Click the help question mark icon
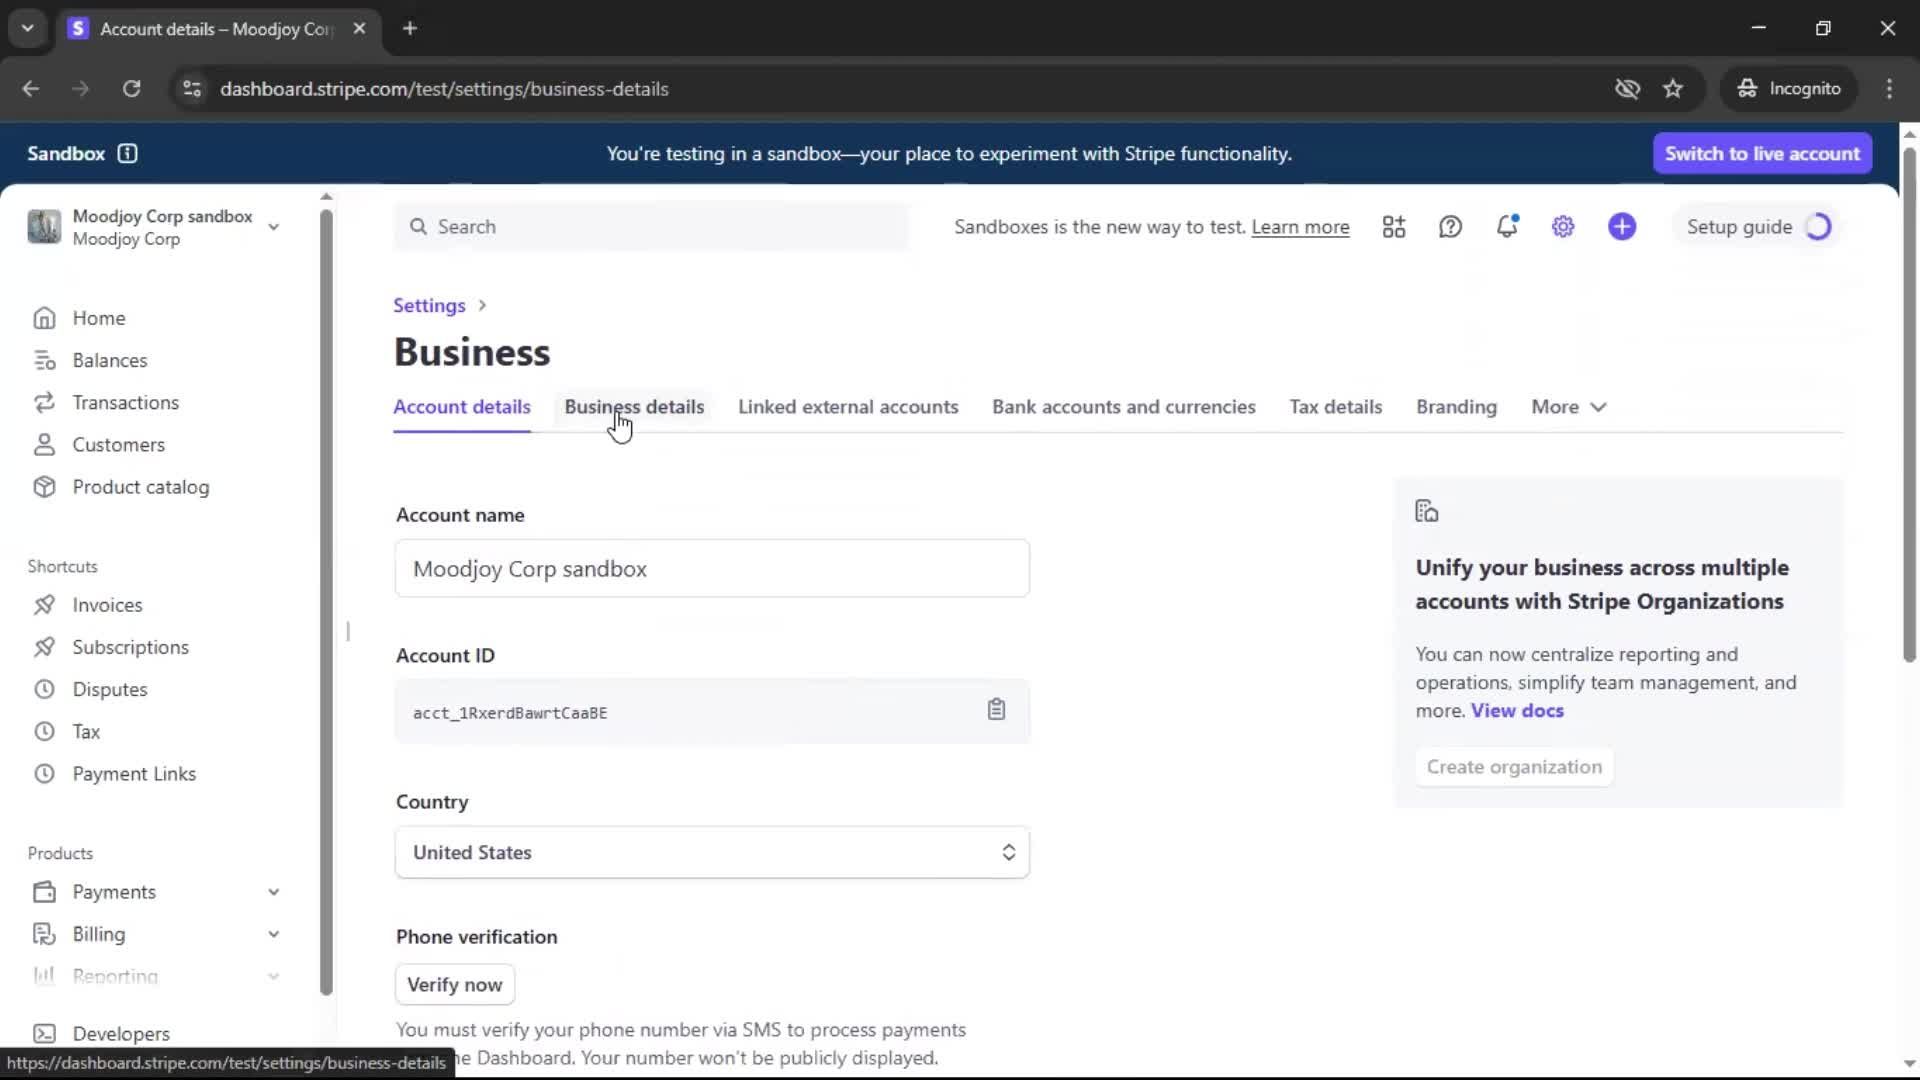 1450,227
